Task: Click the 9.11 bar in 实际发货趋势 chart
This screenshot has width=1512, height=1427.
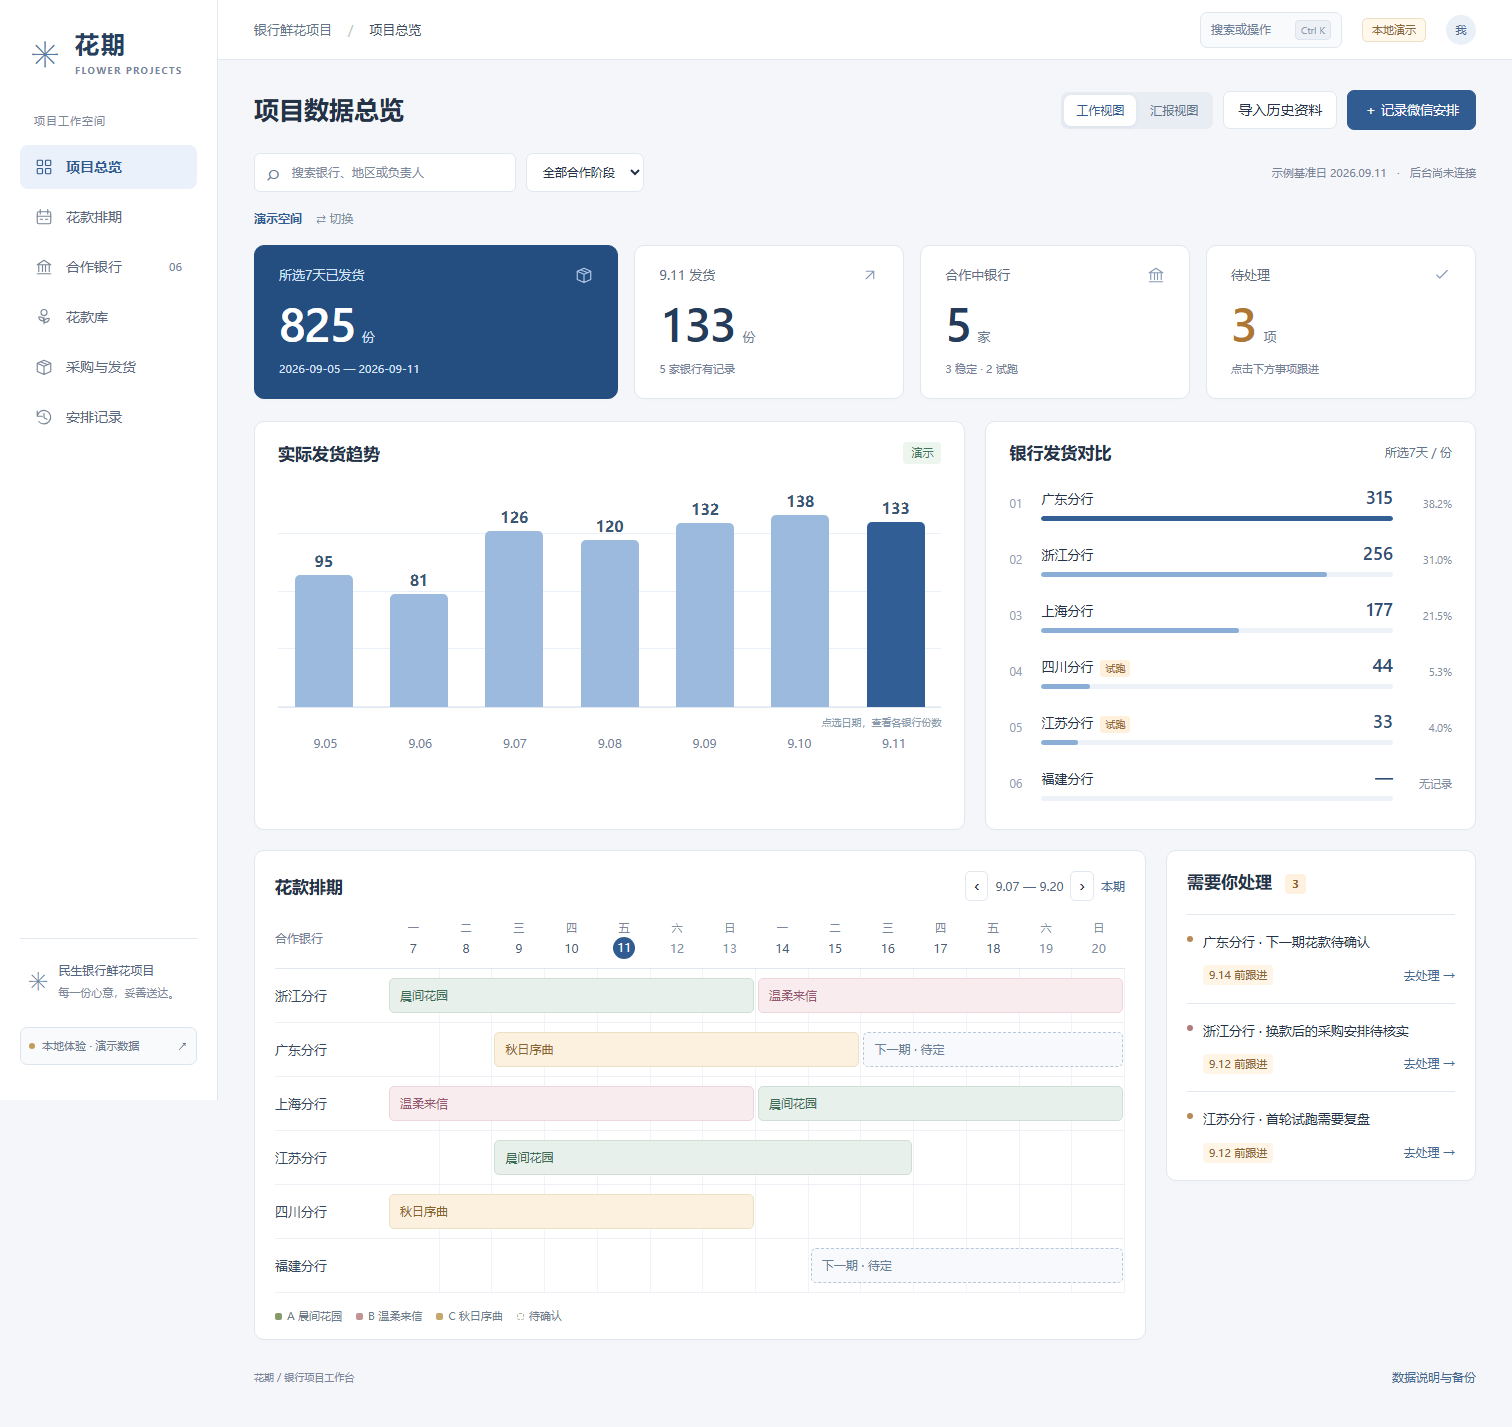Action: tap(895, 614)
